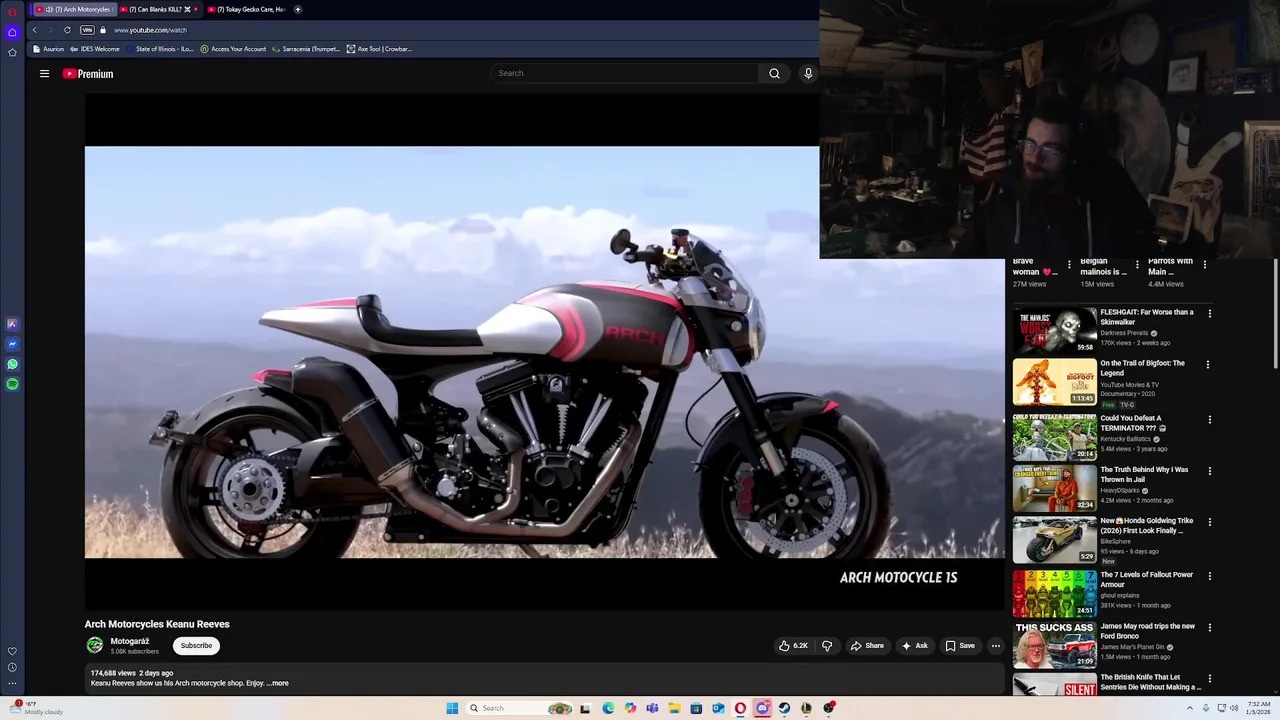The width and height of the screenshot is (1280, 720).
Task: Open options for Bigfoot Legend video
Action: tap(1207, 365)
